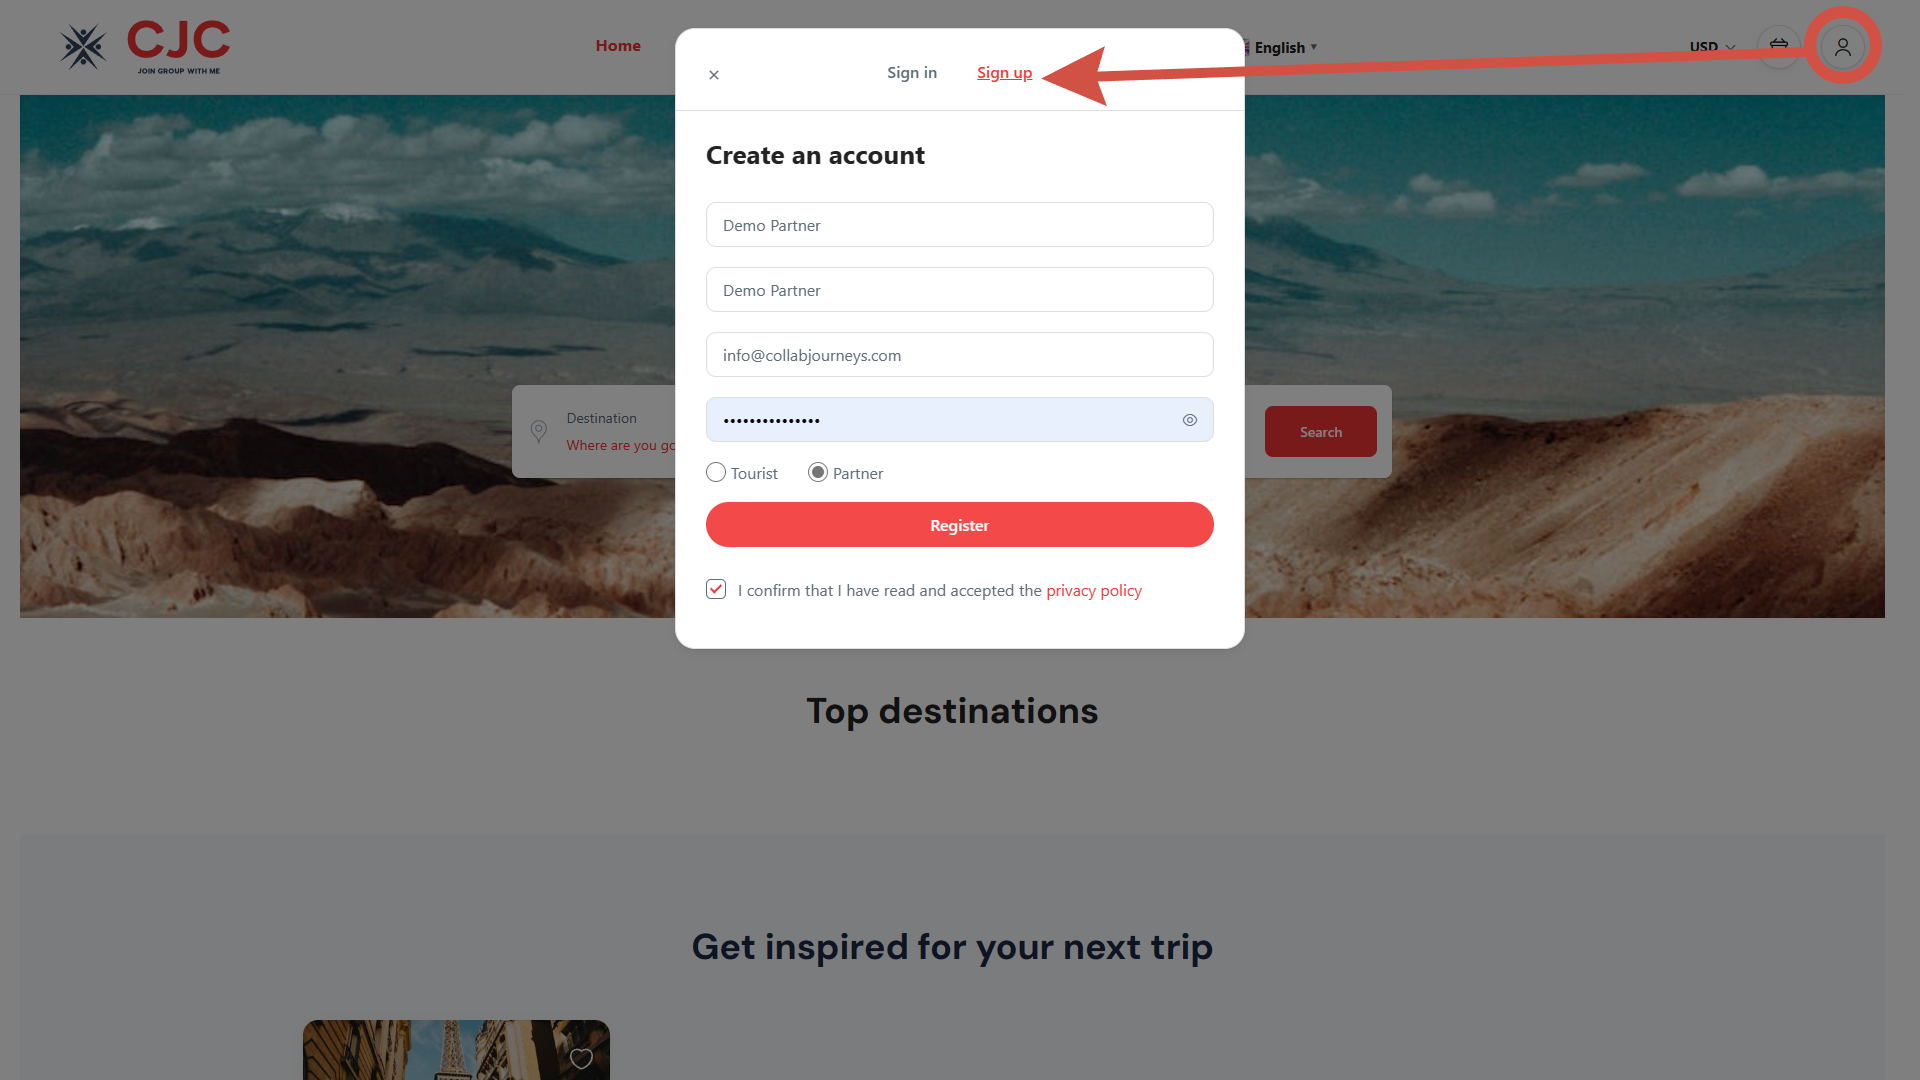Click the red Search button
Viewport: 1920px width, 1080px height.
(x=1321, y=432)
